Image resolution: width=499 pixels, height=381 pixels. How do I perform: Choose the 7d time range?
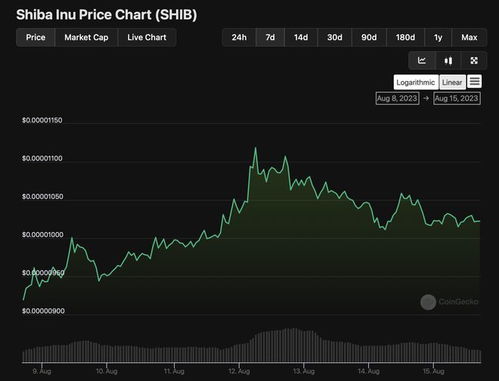pyautogui.click(x=270, y=37)
